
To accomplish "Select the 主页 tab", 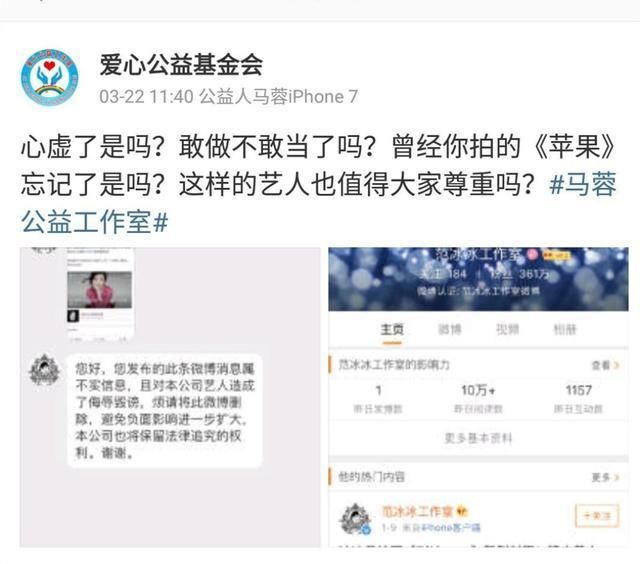I will click(x=392, y=329).
